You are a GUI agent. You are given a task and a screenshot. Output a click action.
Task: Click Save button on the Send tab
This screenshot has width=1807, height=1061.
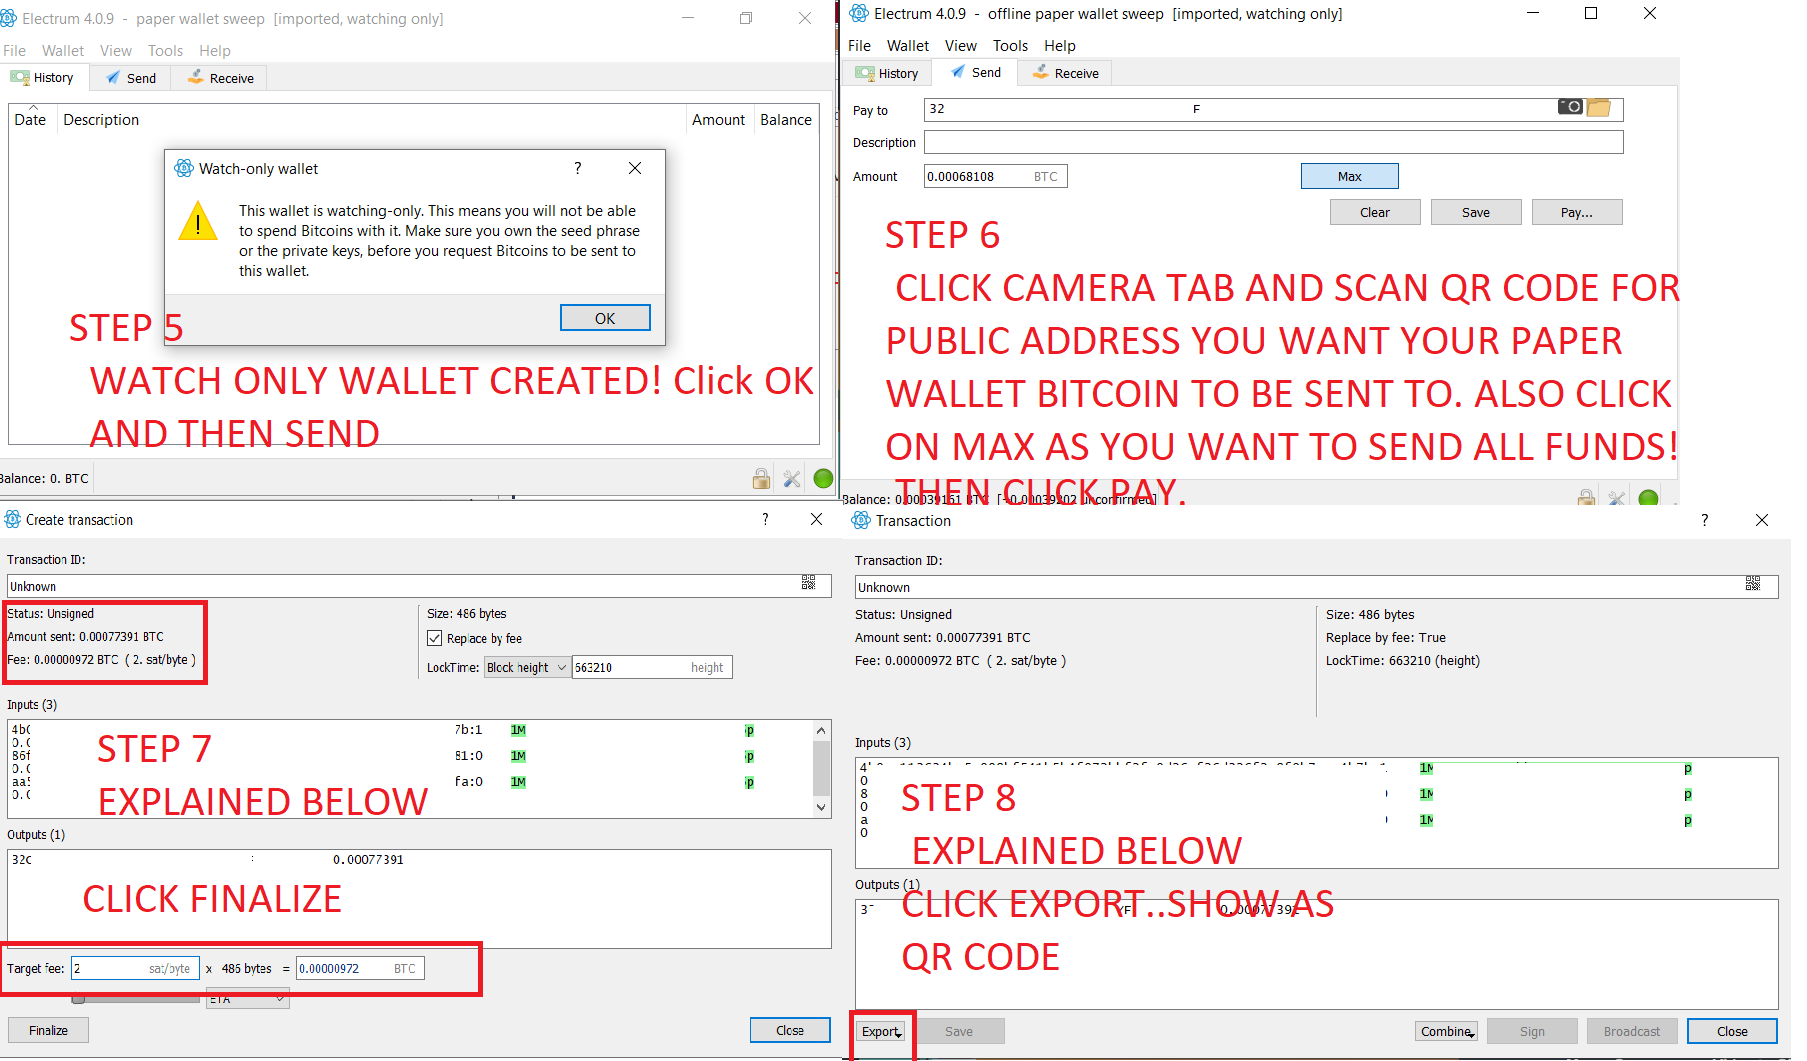pyautogui.click(x=1476, y=212)
